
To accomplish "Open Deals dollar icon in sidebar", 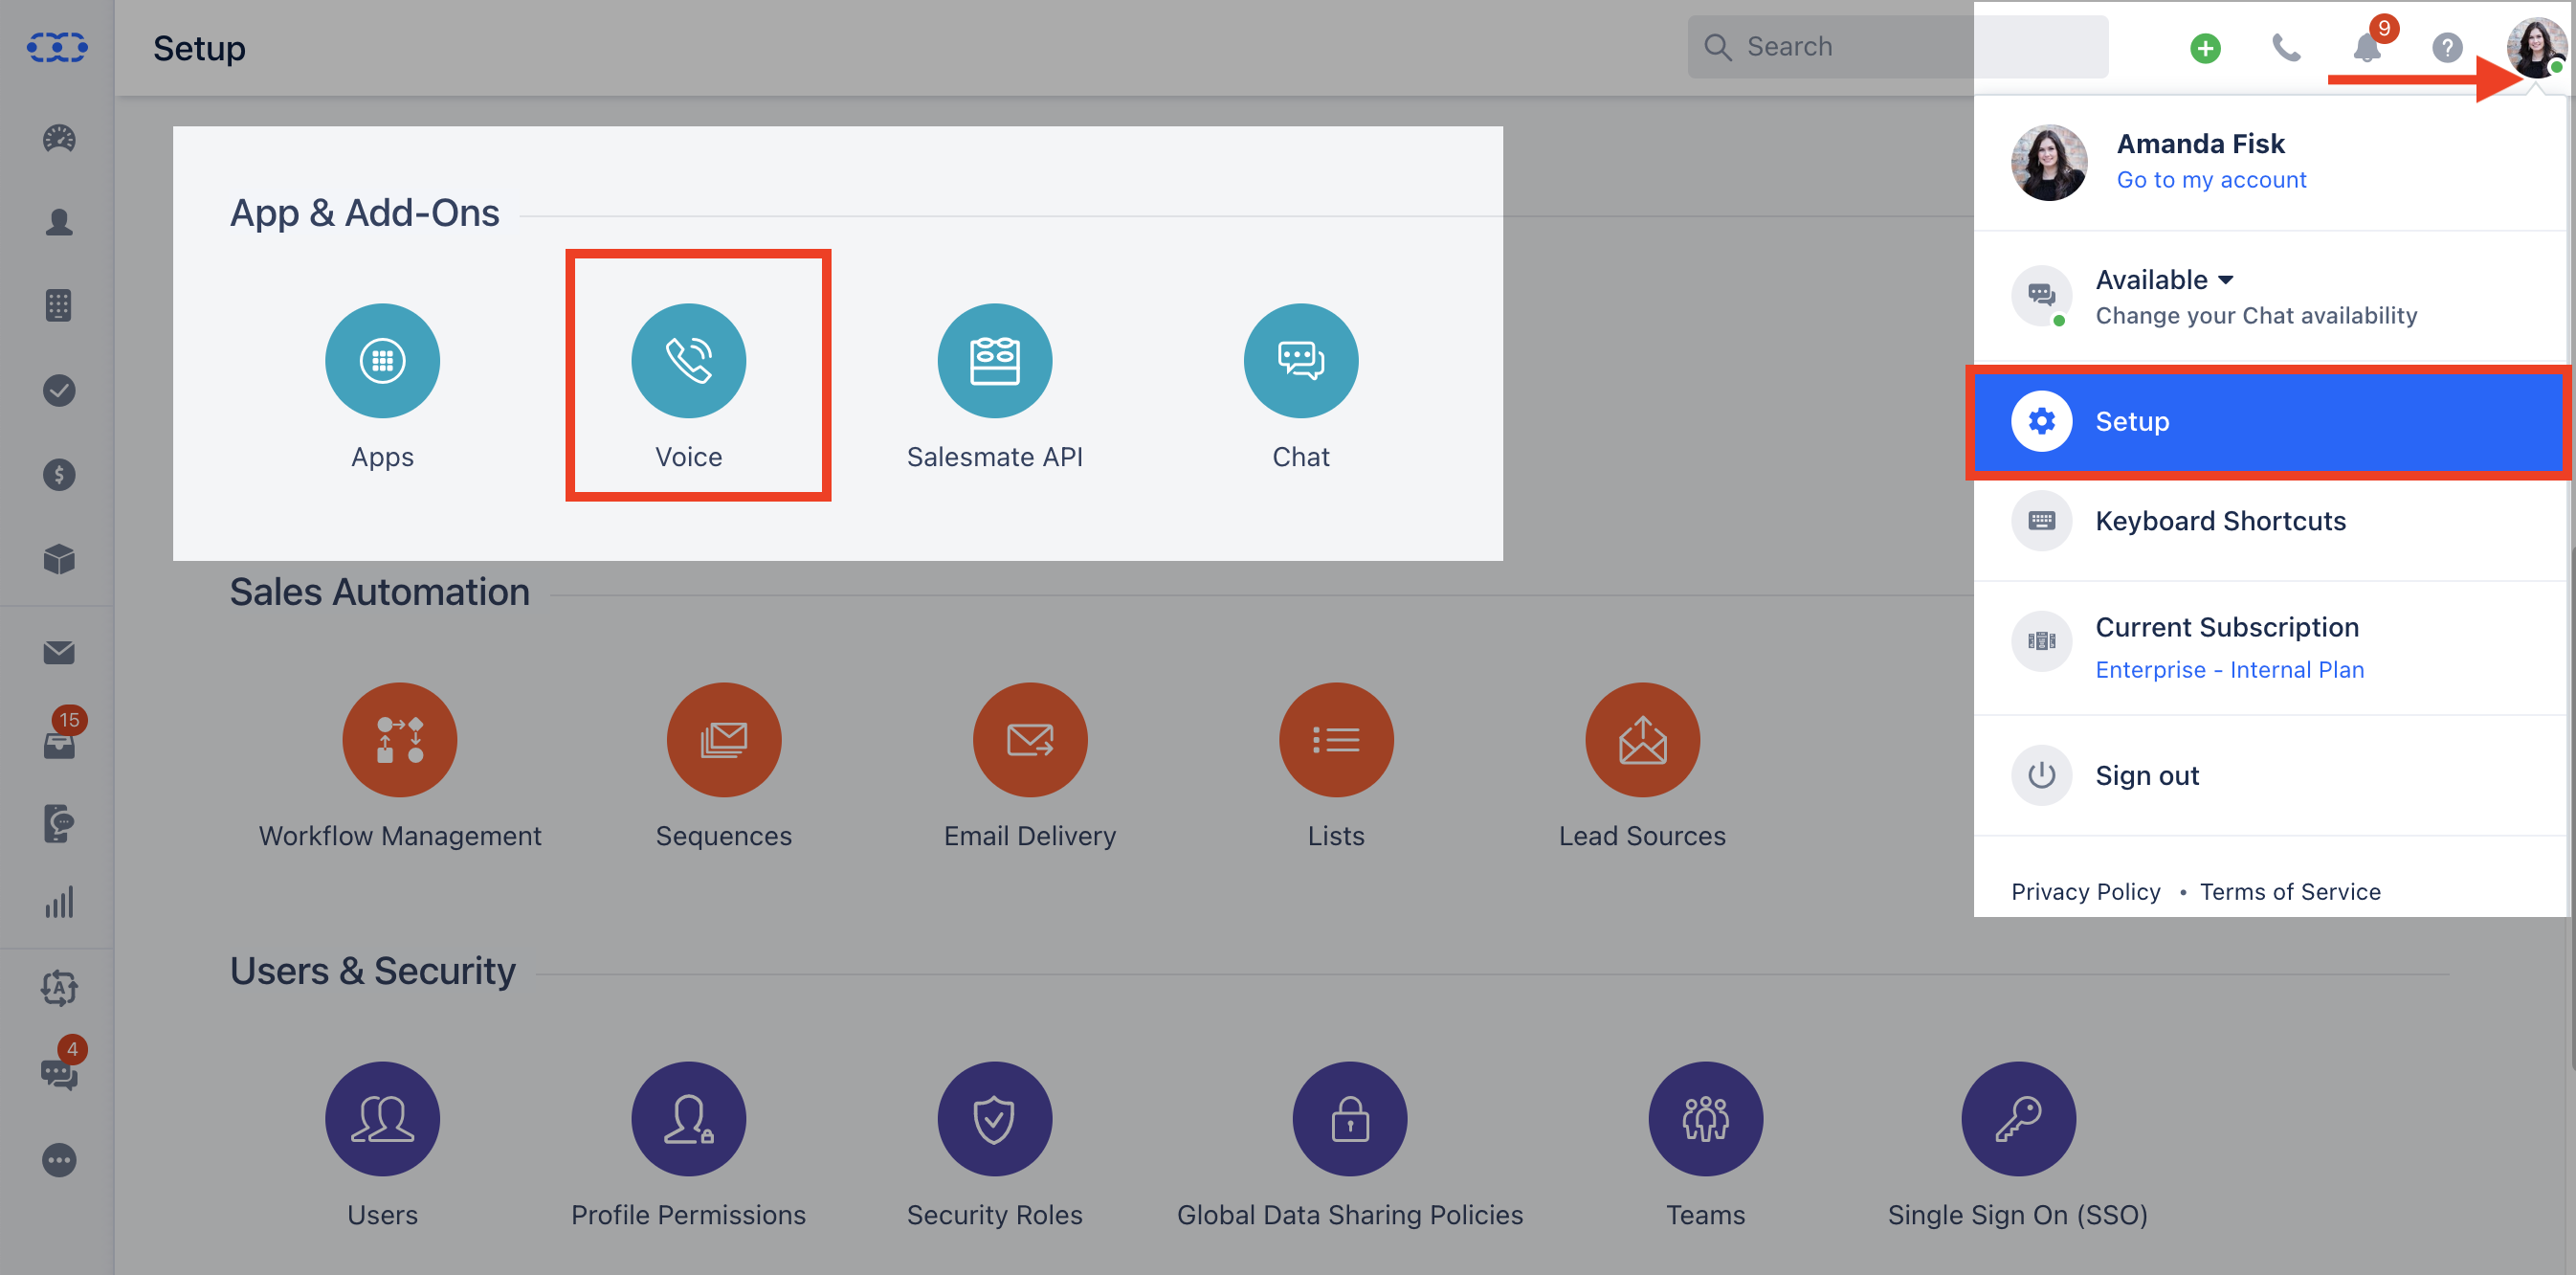I will 59,474.
